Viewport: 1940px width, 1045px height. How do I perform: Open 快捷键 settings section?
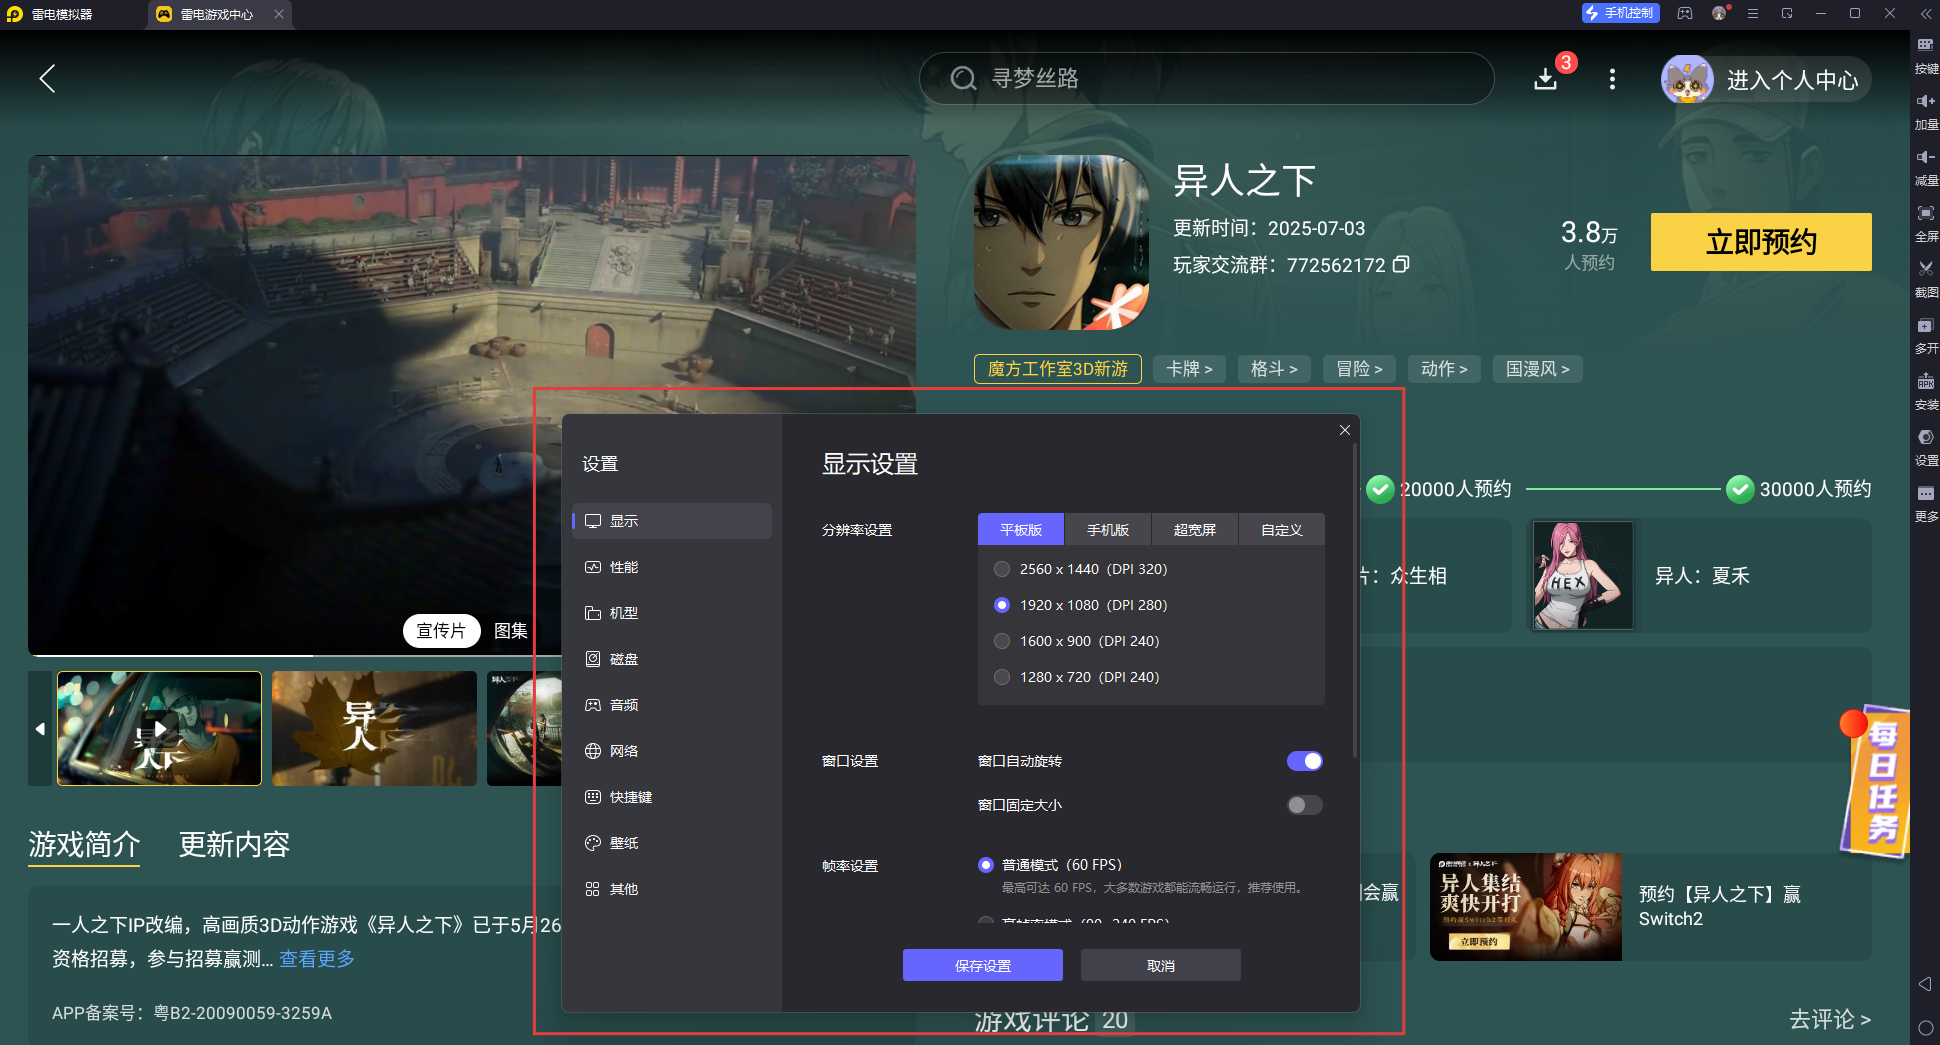click(x=672, y=797)
